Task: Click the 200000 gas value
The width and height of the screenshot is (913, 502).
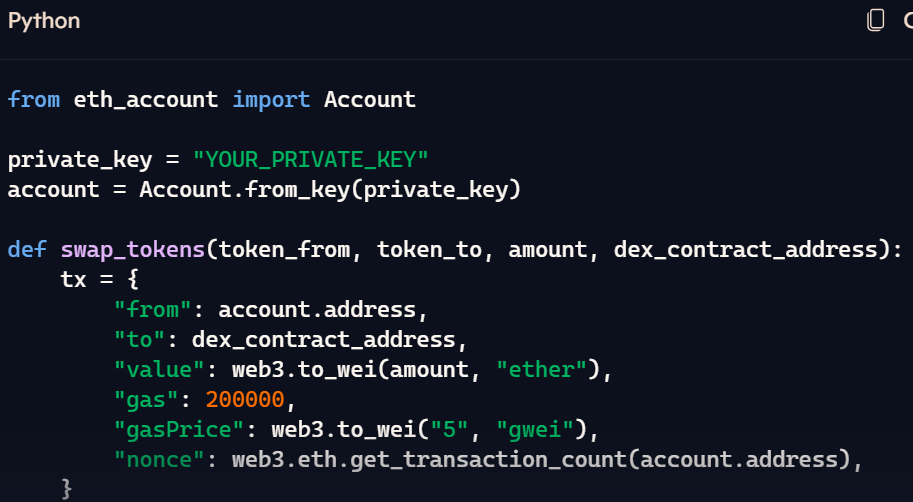Action: (245, 400)
